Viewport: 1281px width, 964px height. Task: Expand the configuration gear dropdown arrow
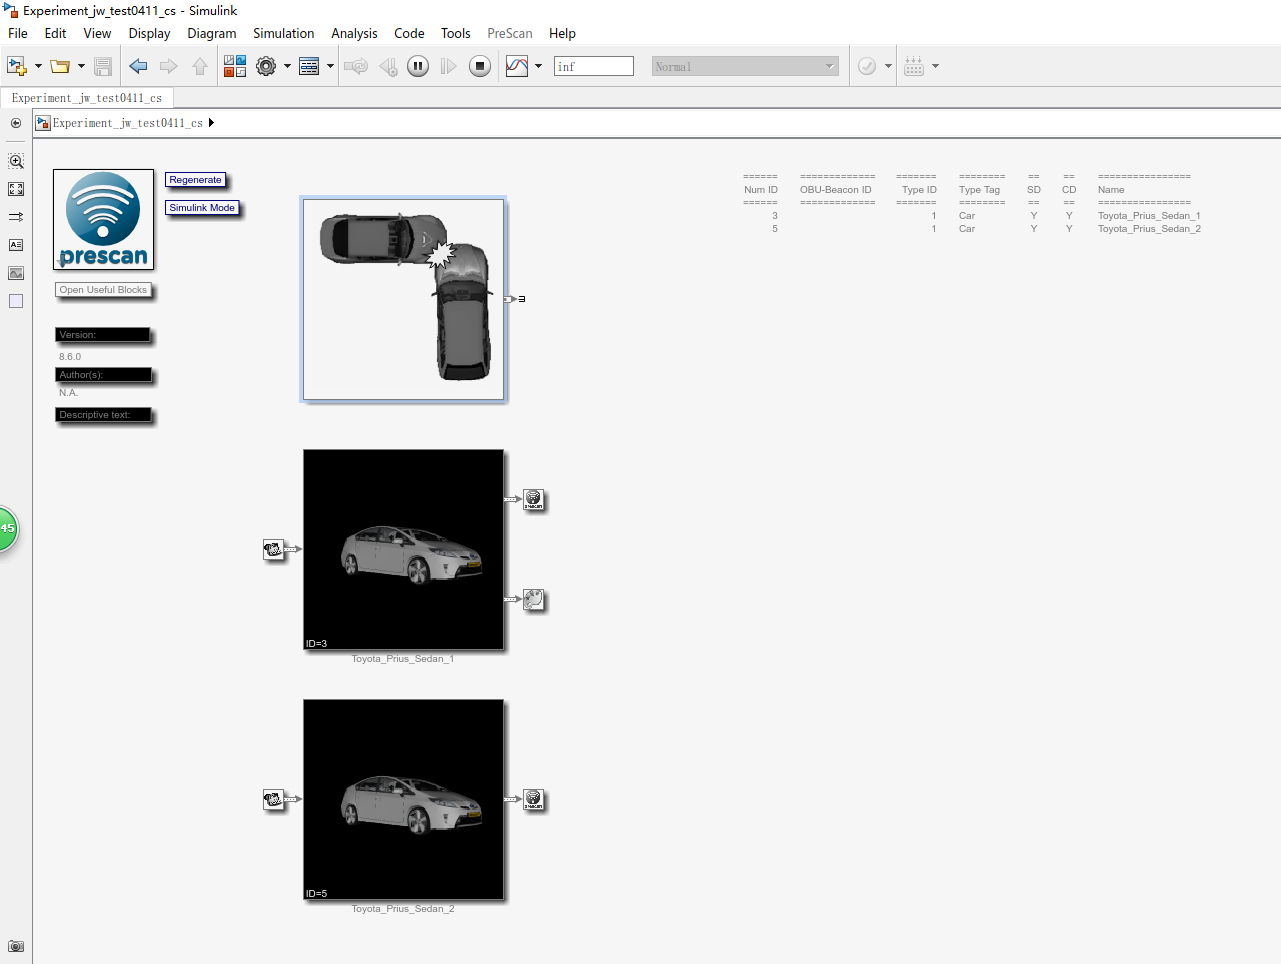click(x=287, y=67)
